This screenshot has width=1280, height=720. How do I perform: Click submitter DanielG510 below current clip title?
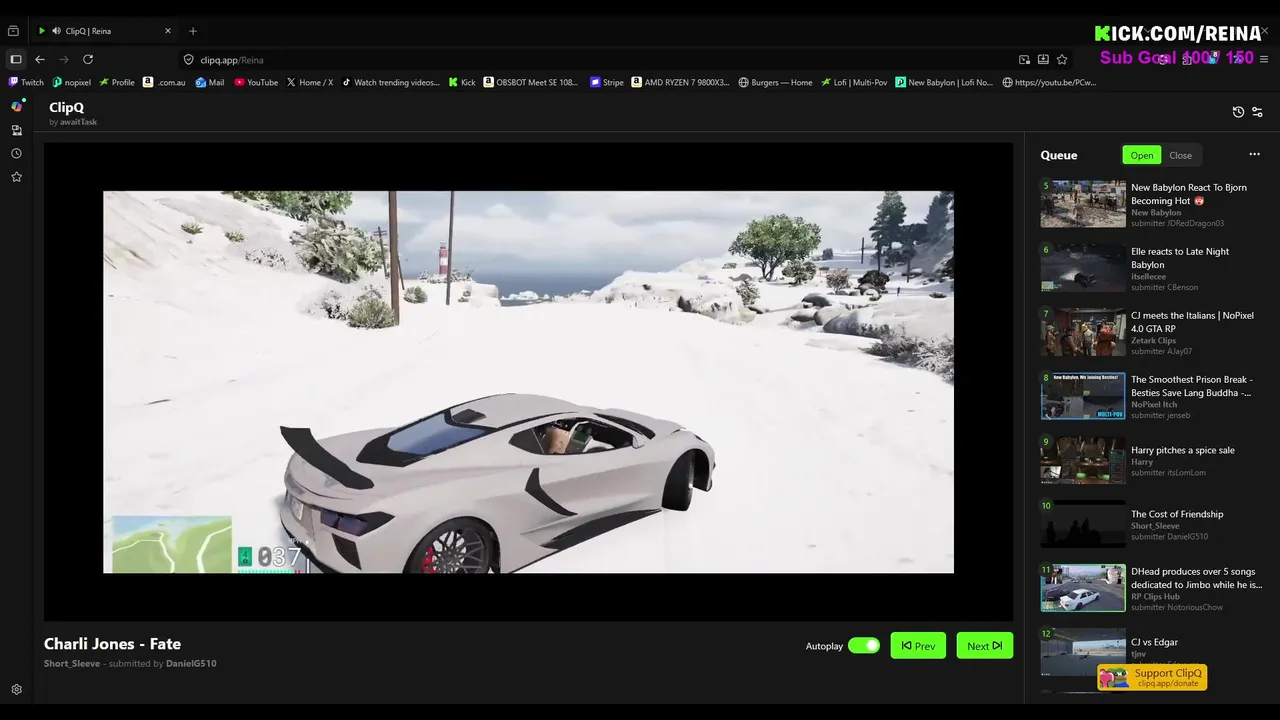(191, 663)
